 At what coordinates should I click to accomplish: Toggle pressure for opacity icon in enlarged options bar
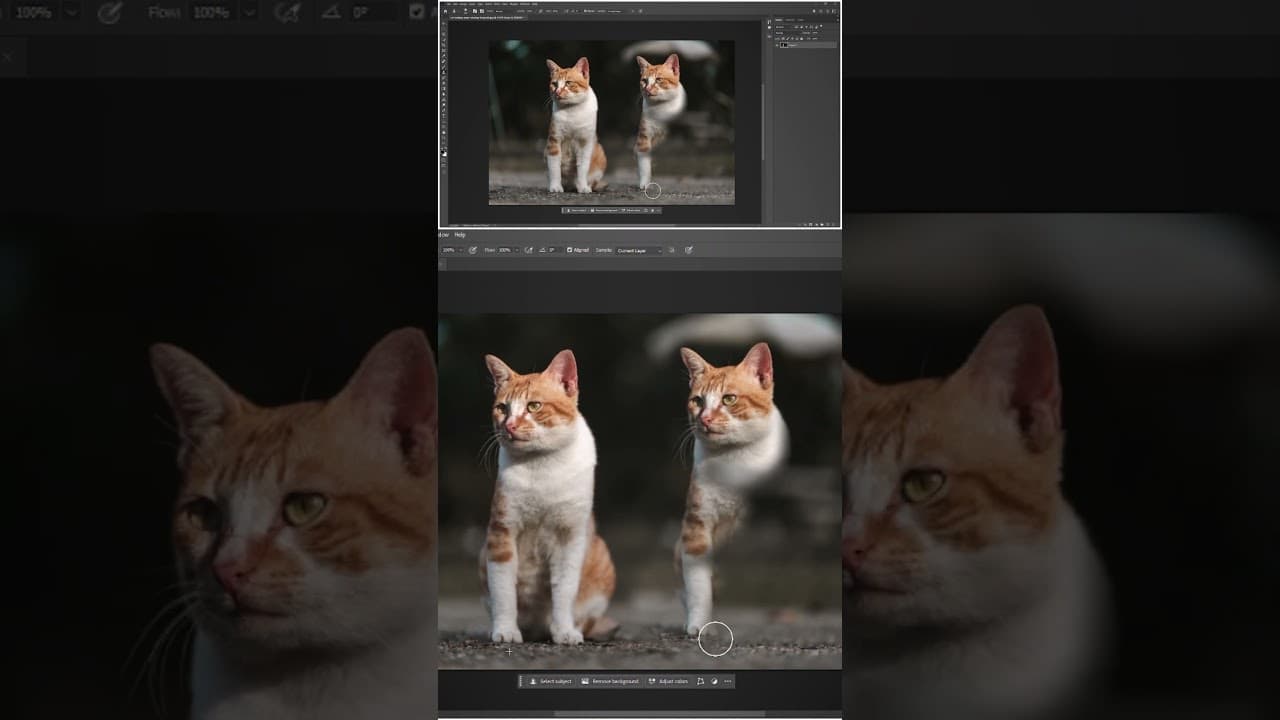point(473,250)
